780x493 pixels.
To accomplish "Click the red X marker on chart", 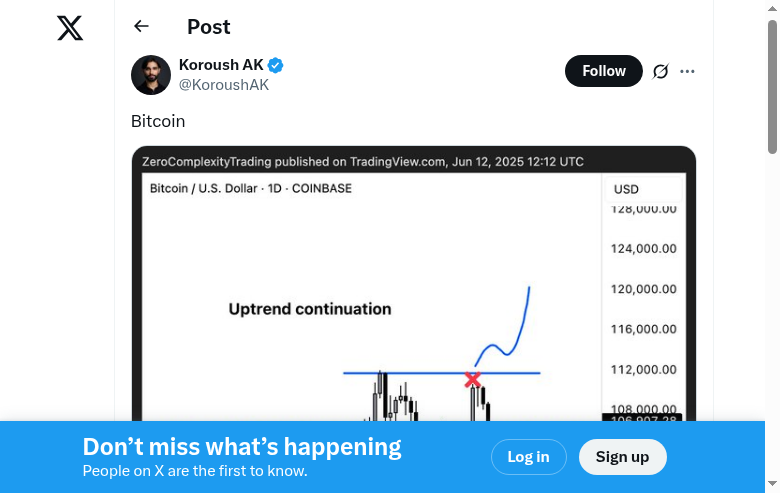I will (472, 379).
